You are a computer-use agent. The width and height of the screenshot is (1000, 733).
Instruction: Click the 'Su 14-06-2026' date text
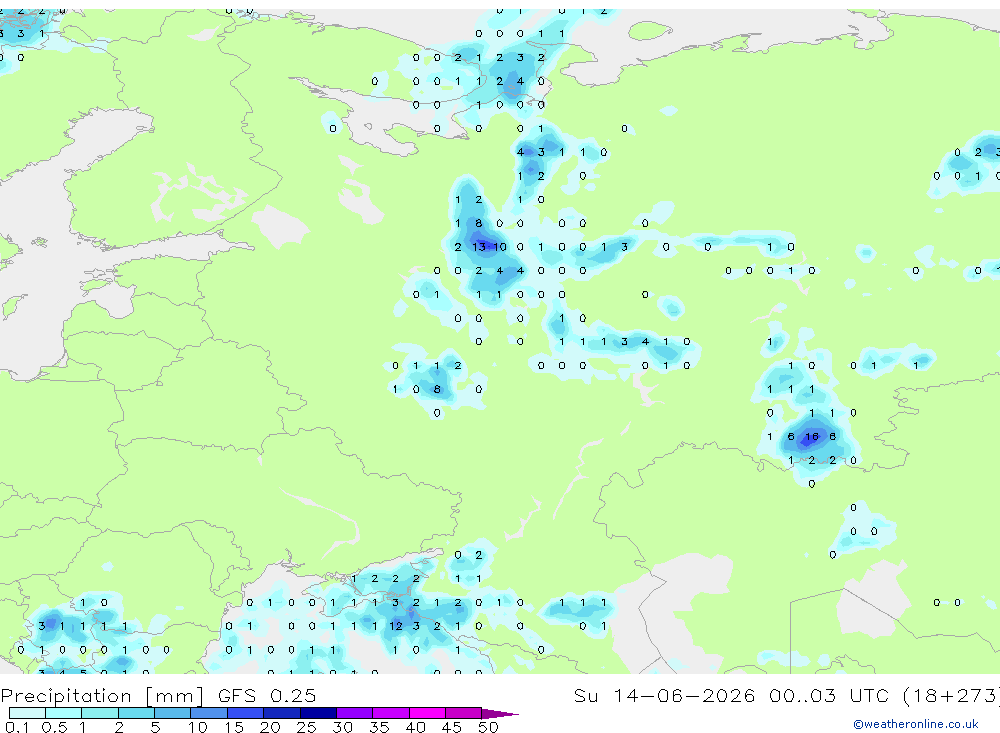[665, 695]
